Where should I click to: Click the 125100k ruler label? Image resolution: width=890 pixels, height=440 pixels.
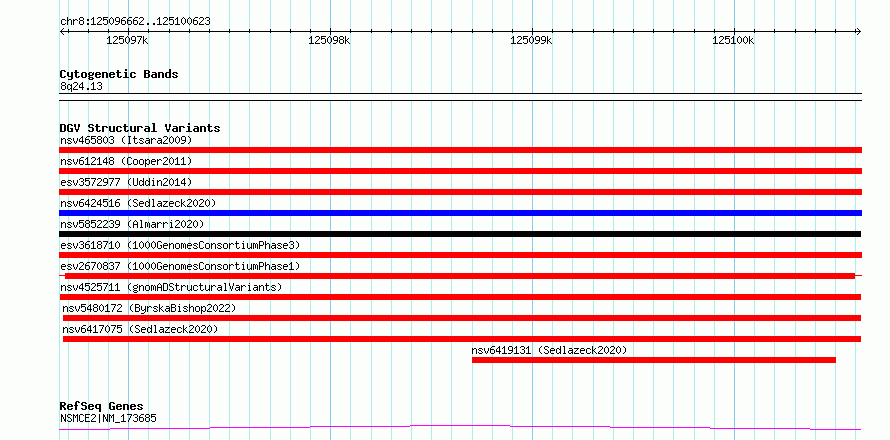pos(733,40)
